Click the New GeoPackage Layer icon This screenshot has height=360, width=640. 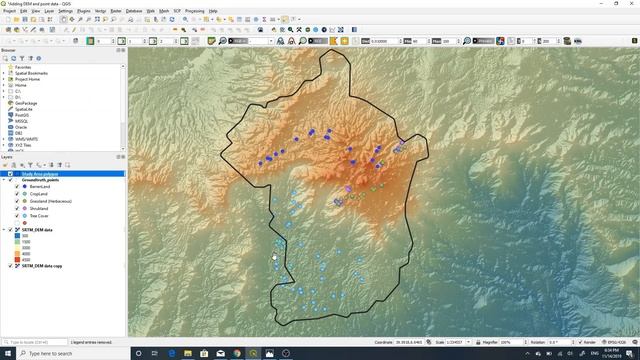pos(16,30)
